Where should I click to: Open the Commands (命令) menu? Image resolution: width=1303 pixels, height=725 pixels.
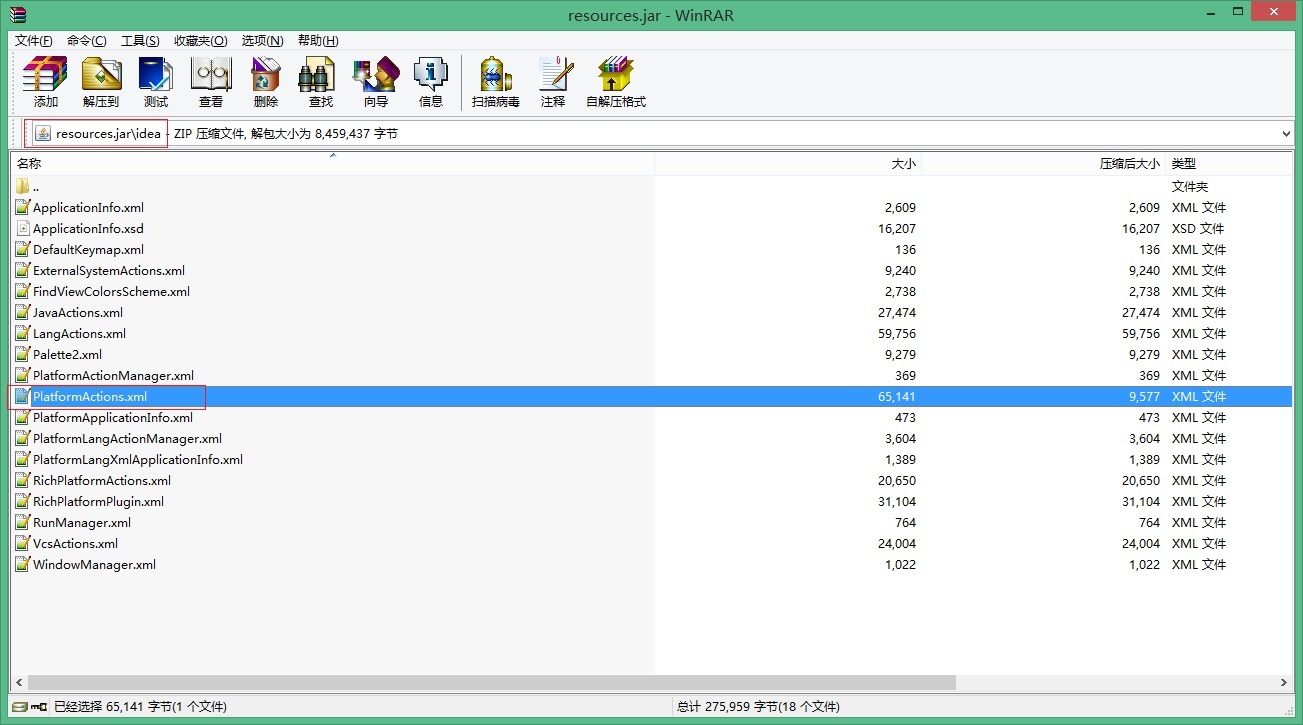87,41
